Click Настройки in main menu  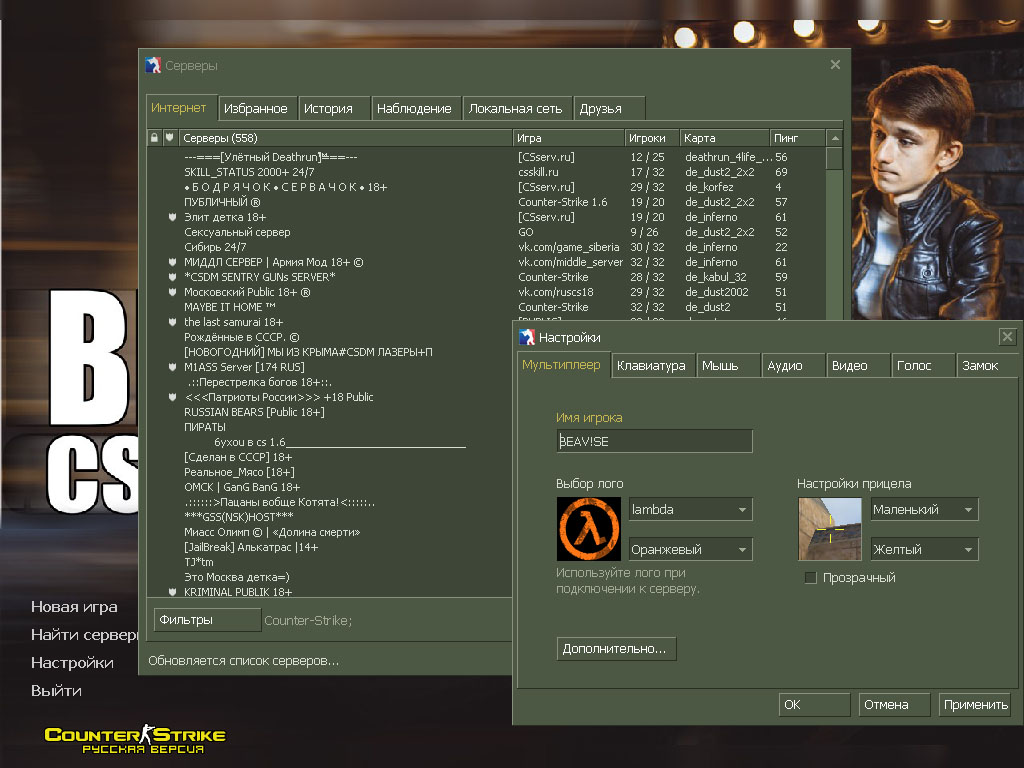coord(72,663)
